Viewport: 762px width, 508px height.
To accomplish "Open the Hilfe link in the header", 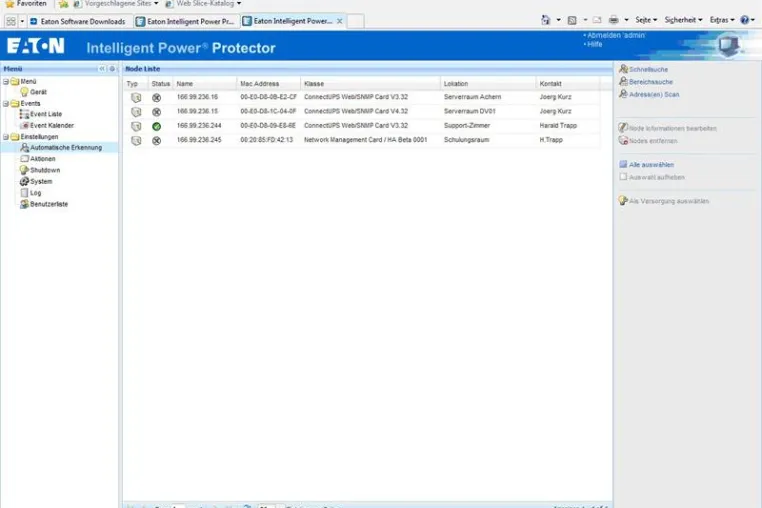I will tap(593, 44).
